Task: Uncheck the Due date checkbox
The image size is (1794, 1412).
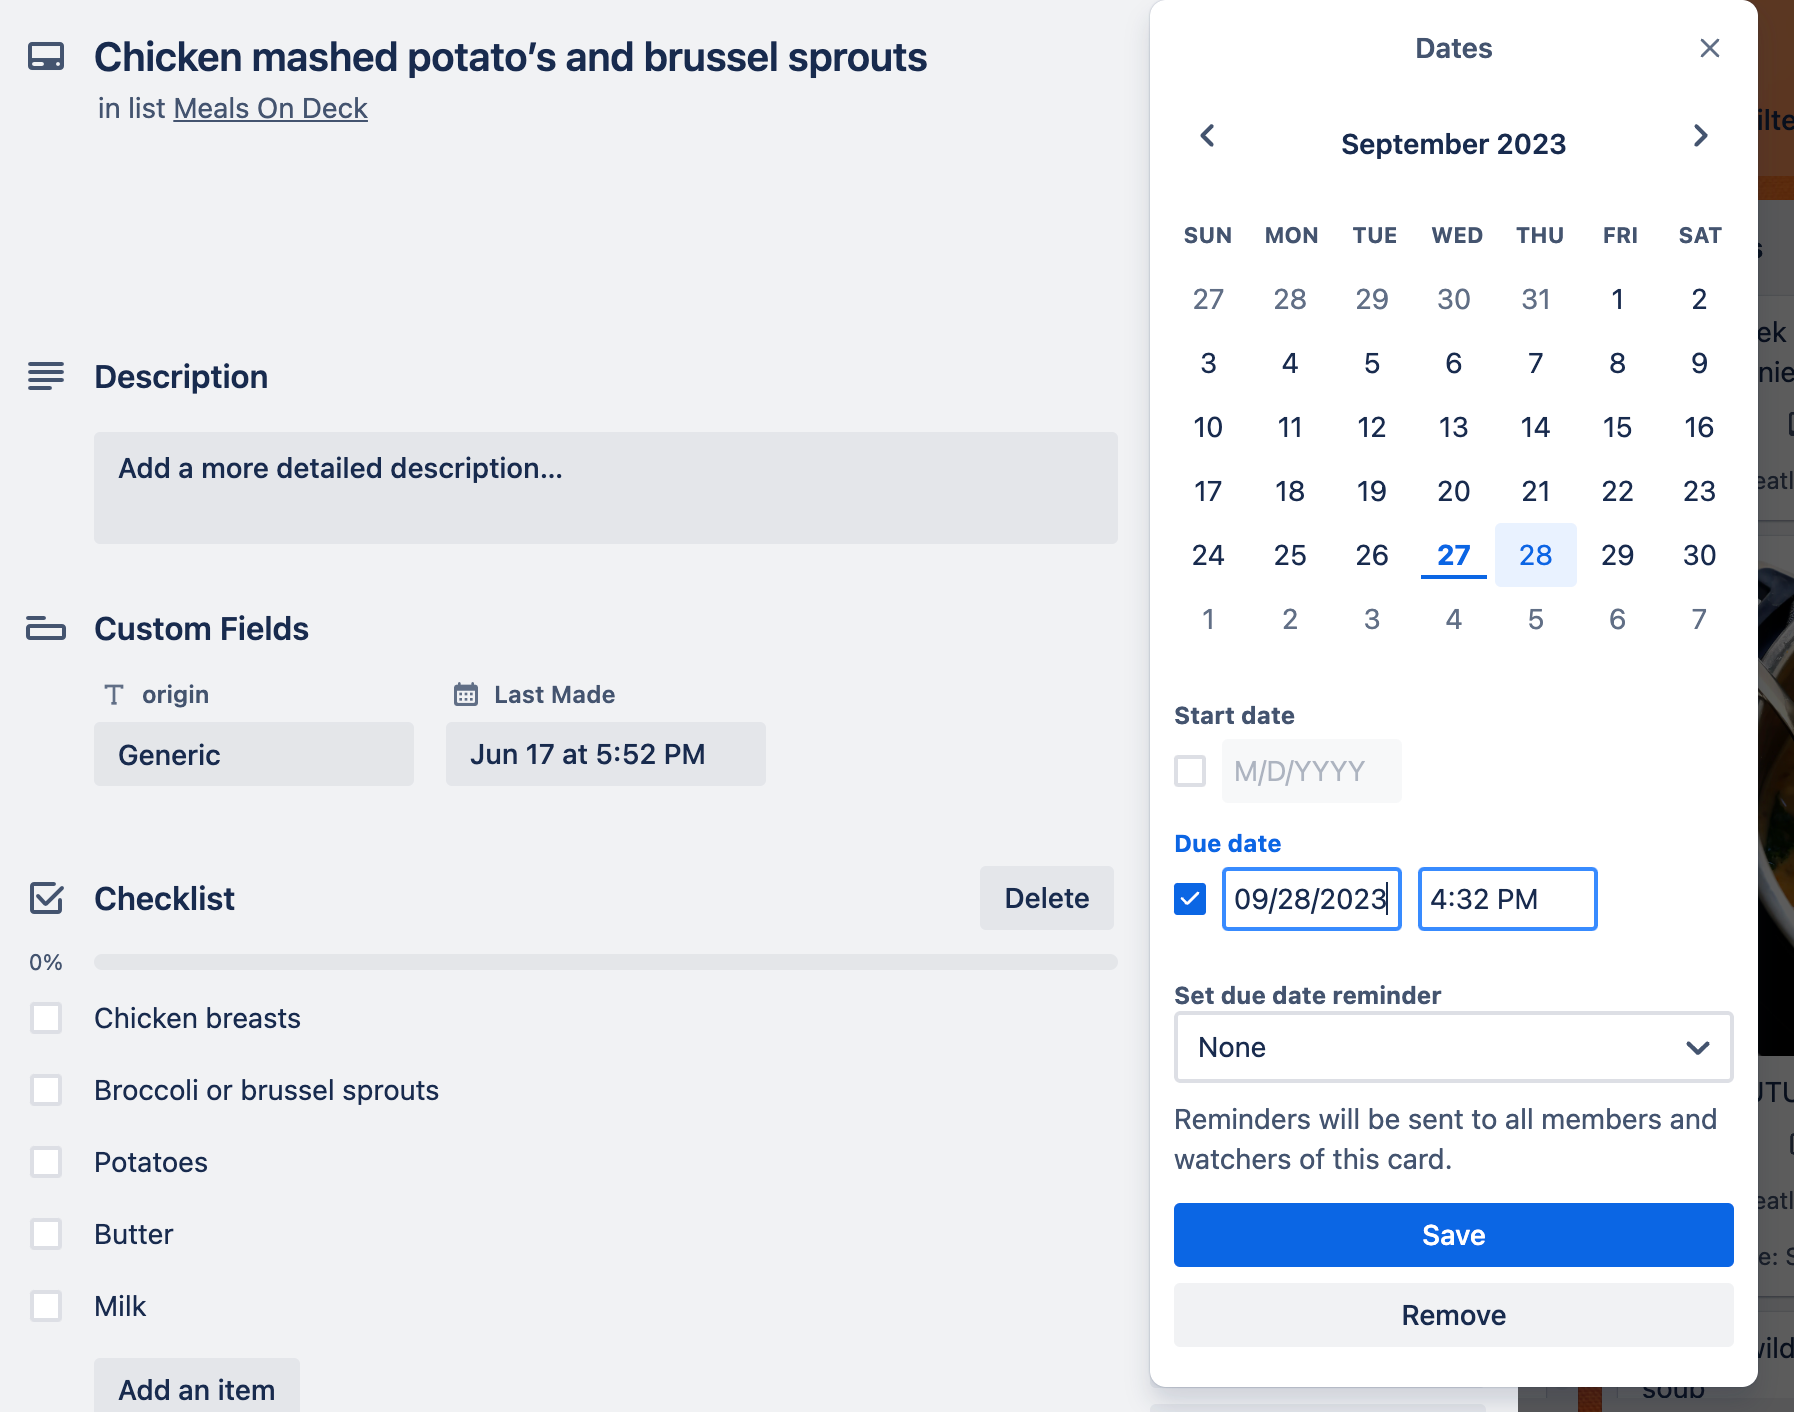Action: pos(1190,899)
